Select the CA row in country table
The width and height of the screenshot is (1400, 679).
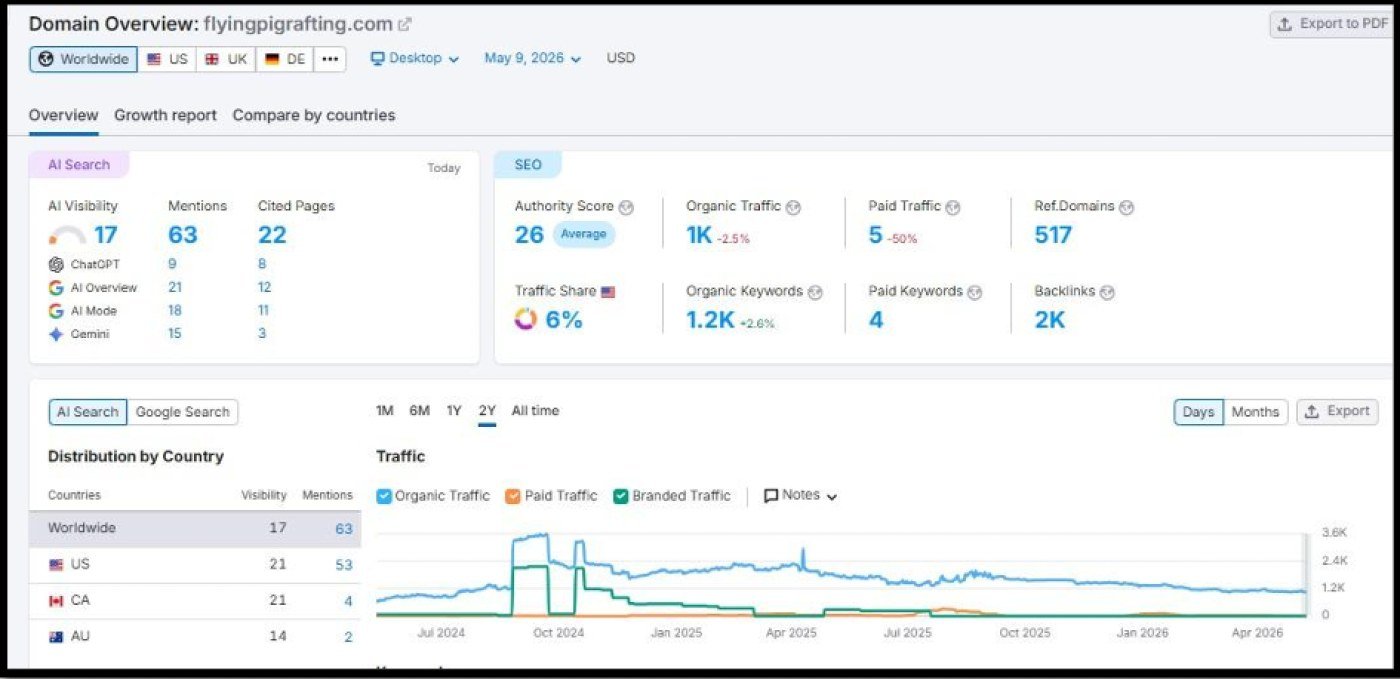[x=195, y=601]
